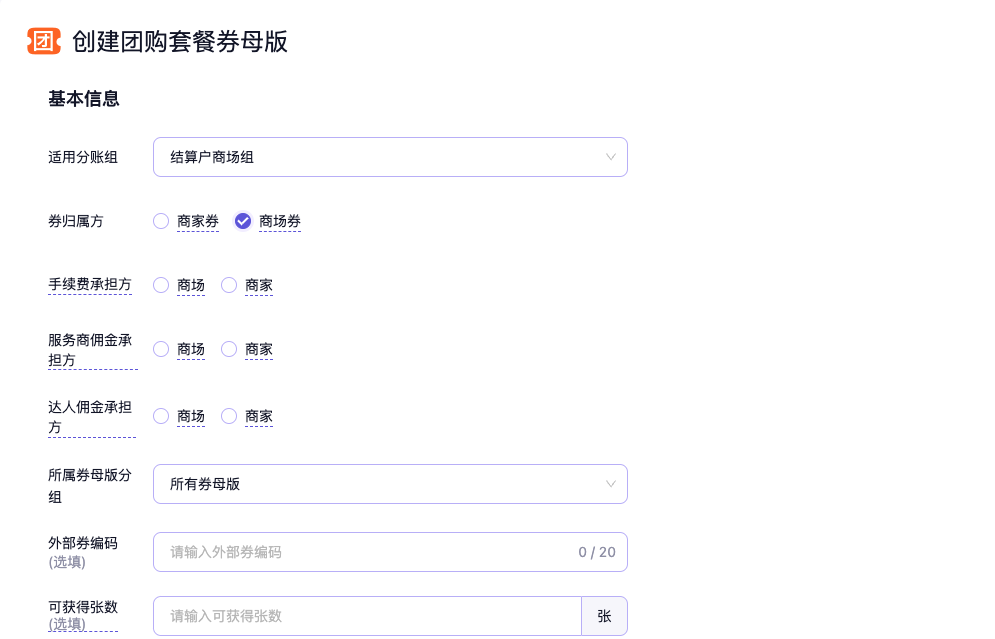995x639 pixels.
Task: Click the orange 团 logo icon
Action: 43,41
